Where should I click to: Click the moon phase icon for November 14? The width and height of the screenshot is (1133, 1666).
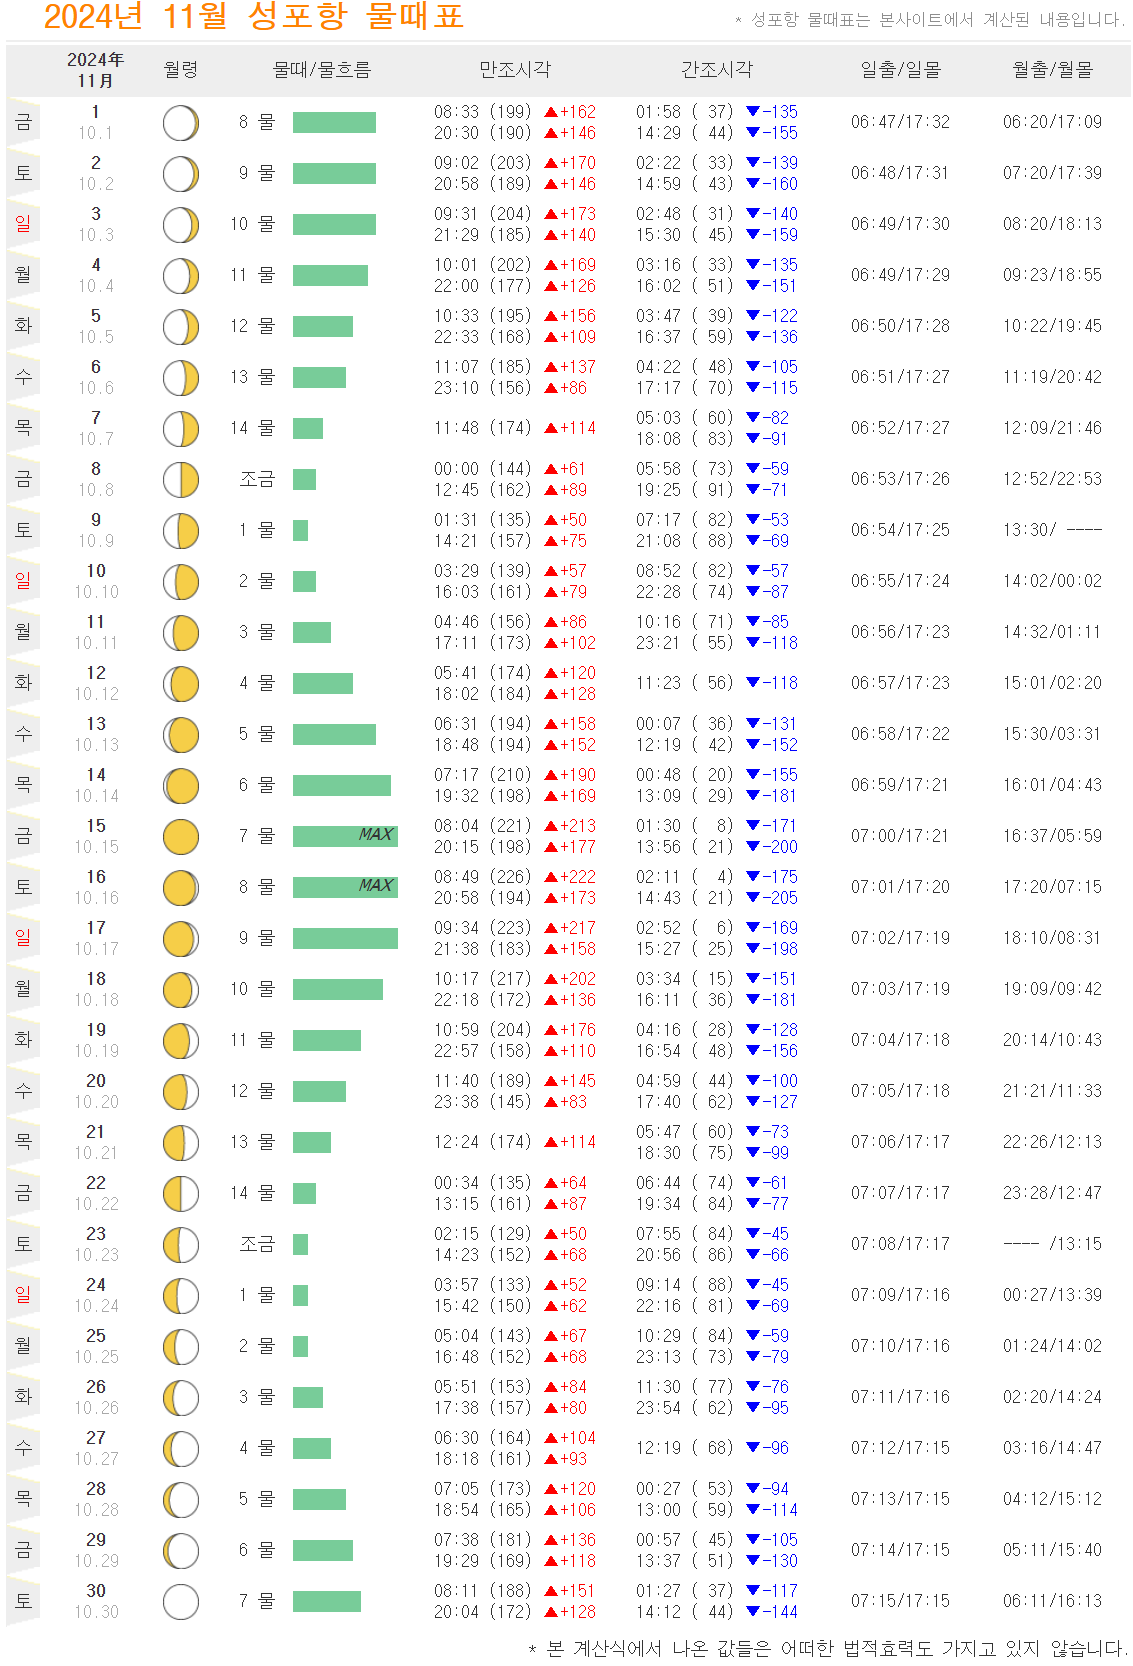coord(181,786)
